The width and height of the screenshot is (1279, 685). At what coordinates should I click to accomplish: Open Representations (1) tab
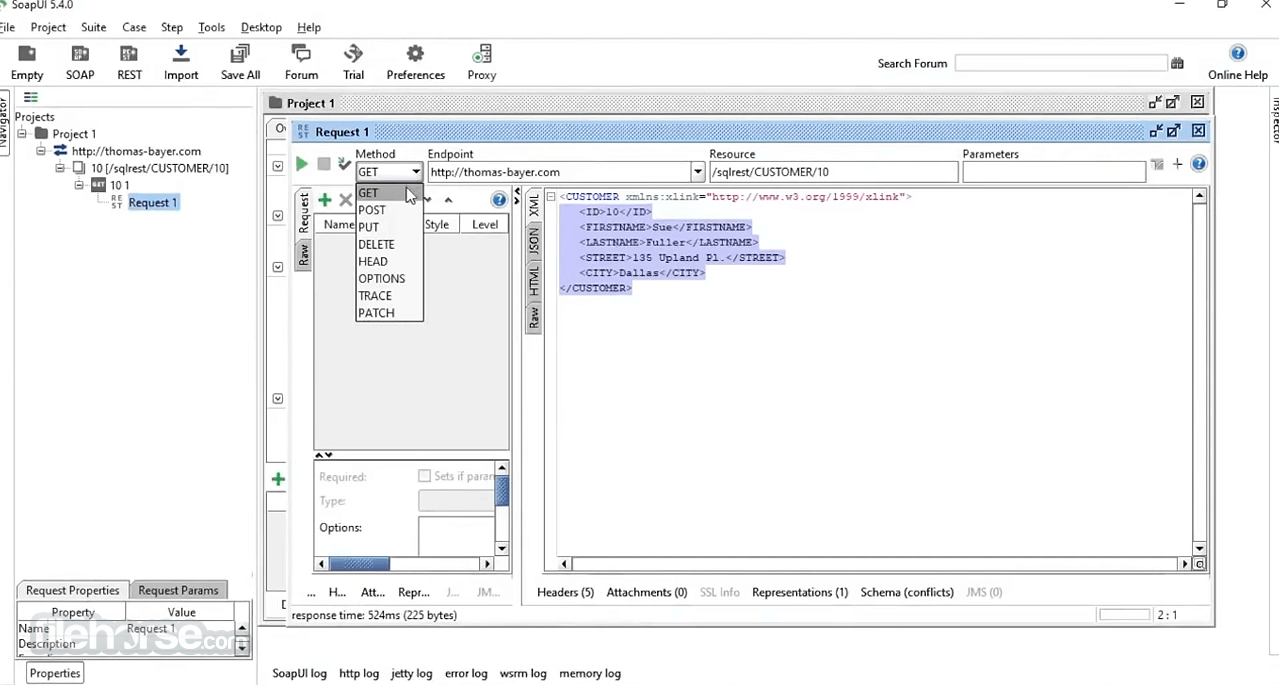click(x=800, y=592)
